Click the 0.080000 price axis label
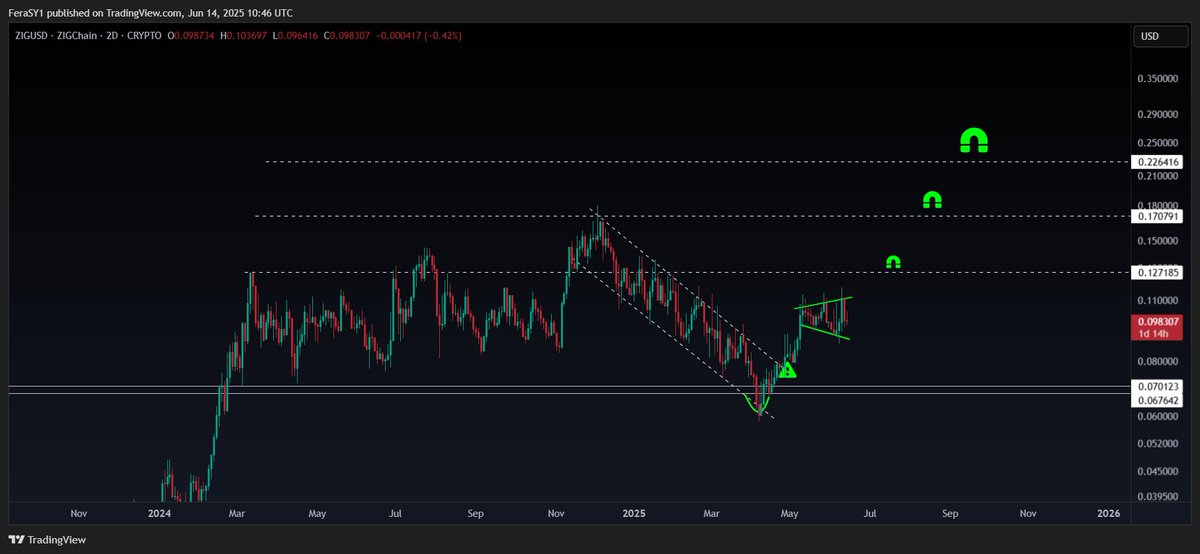Screen dimensions: 1200x554 [1157, 360]
